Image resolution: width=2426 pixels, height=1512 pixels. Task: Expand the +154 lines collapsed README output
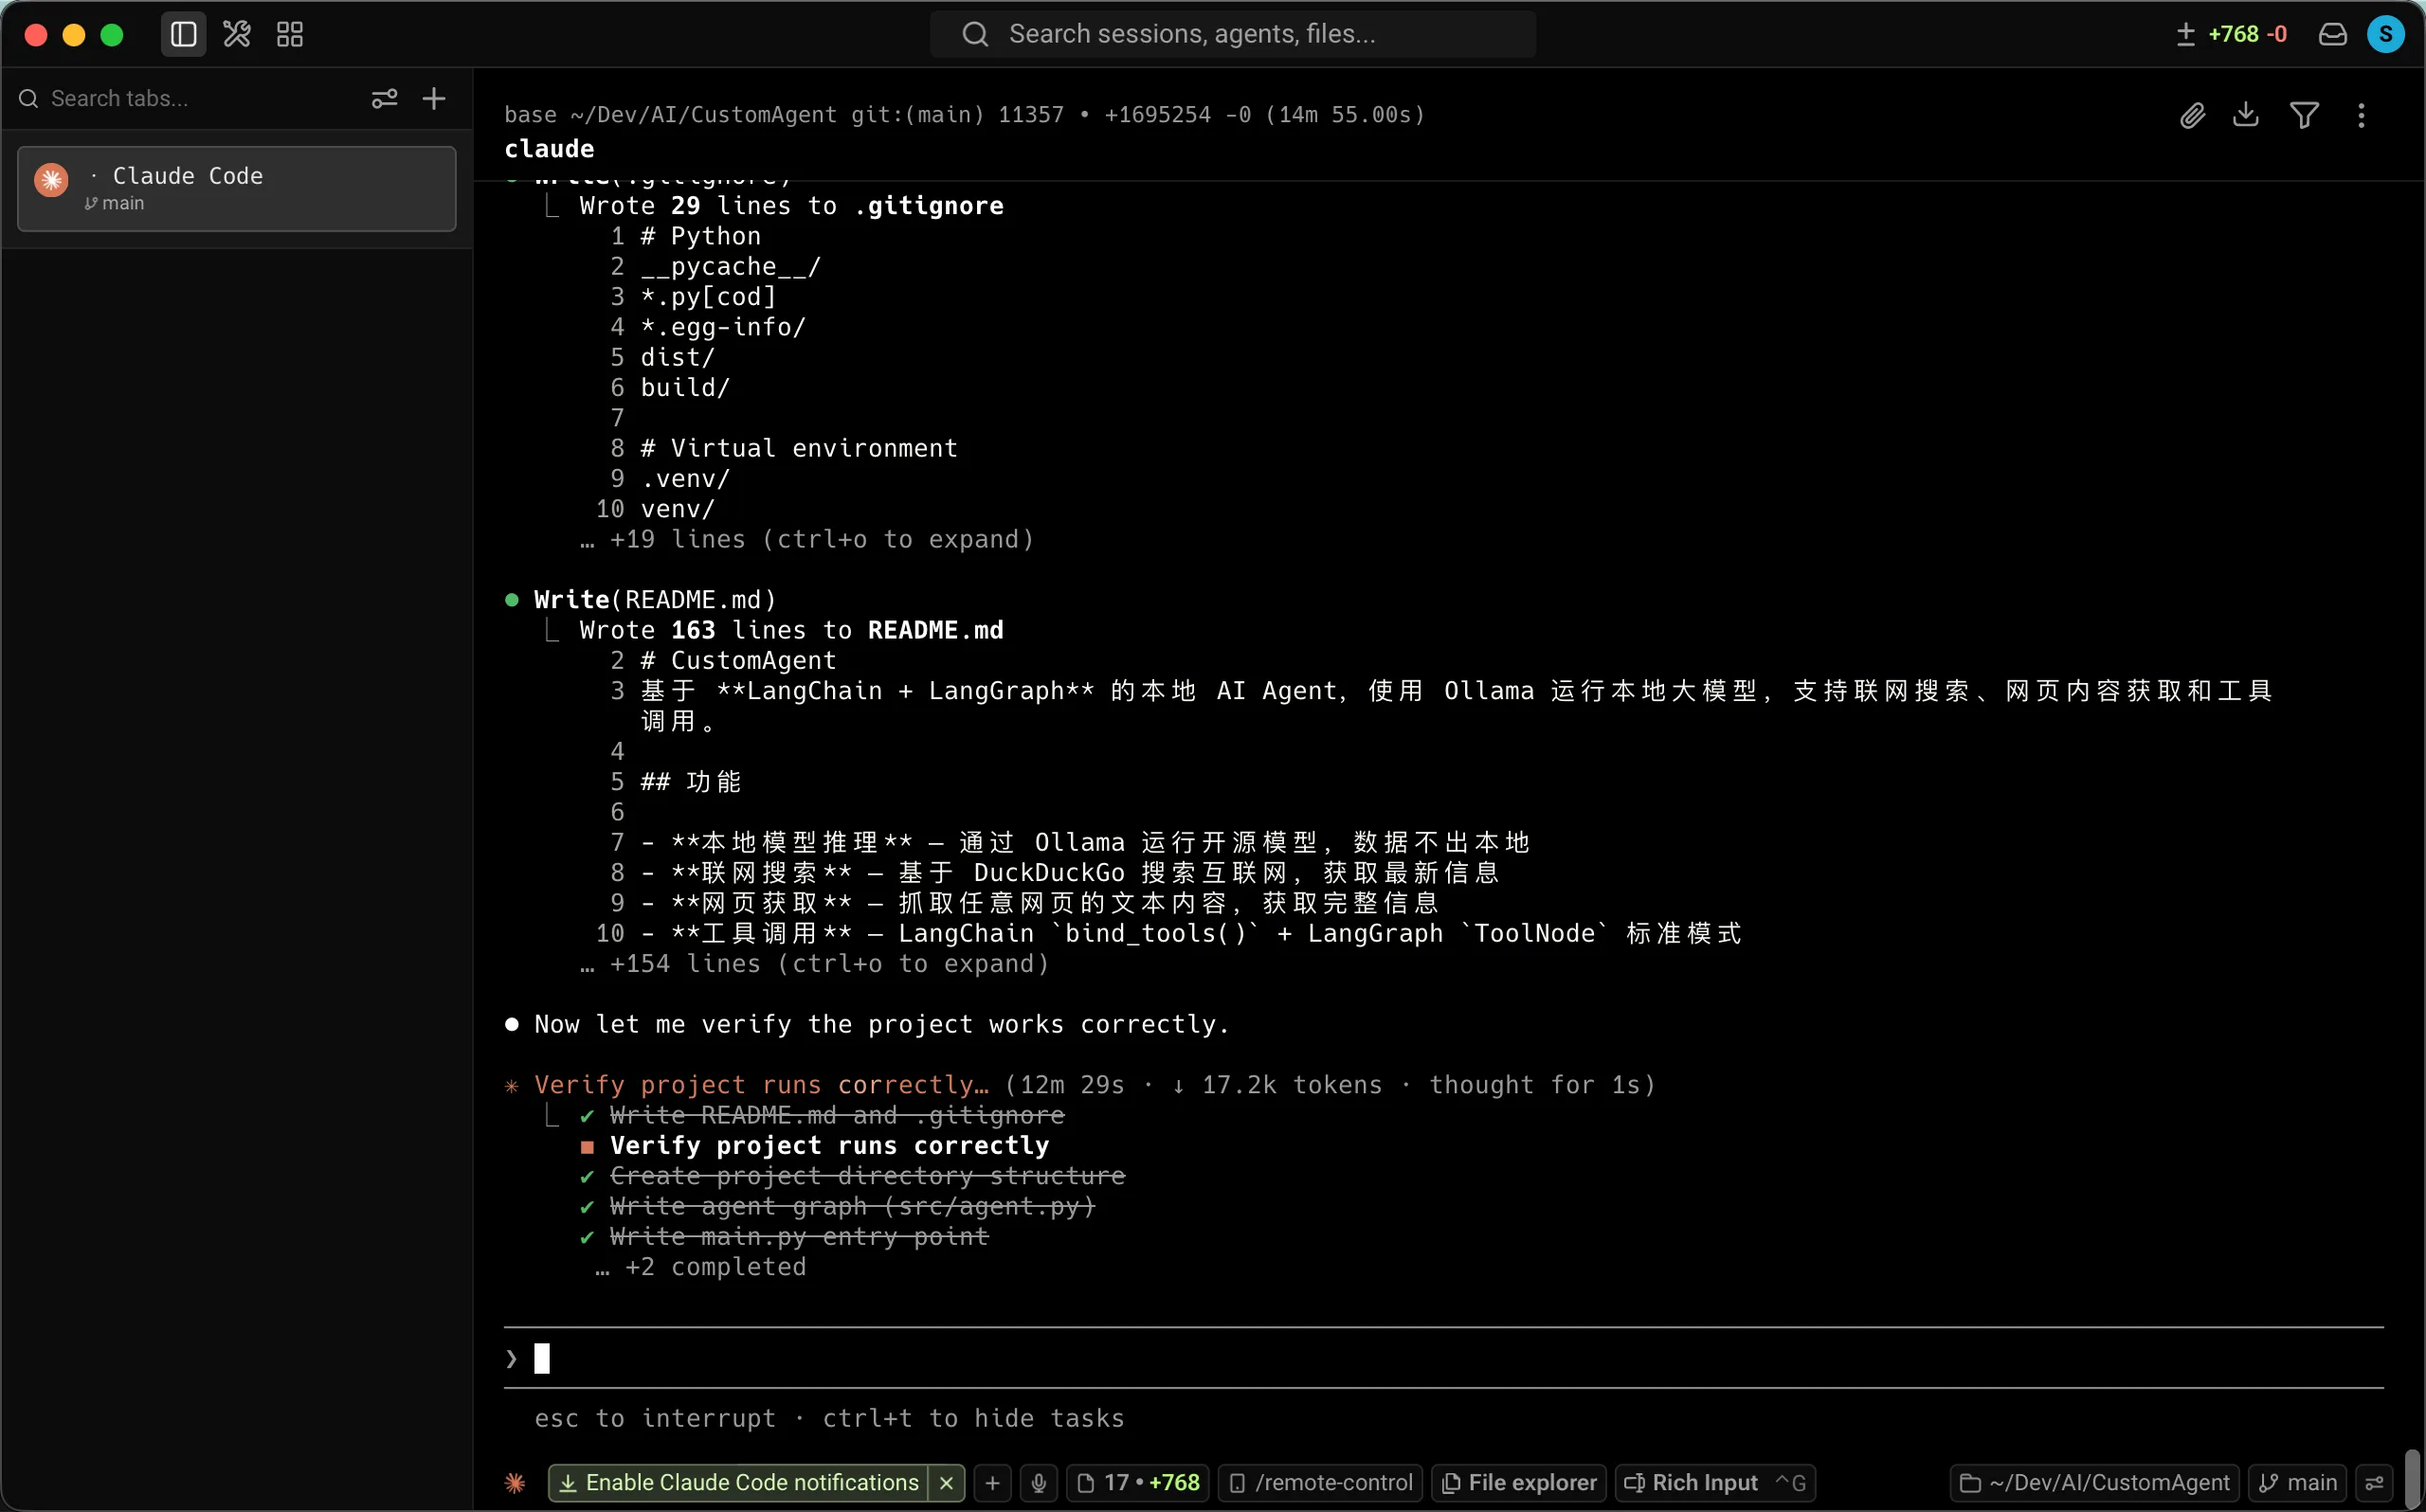815,963
